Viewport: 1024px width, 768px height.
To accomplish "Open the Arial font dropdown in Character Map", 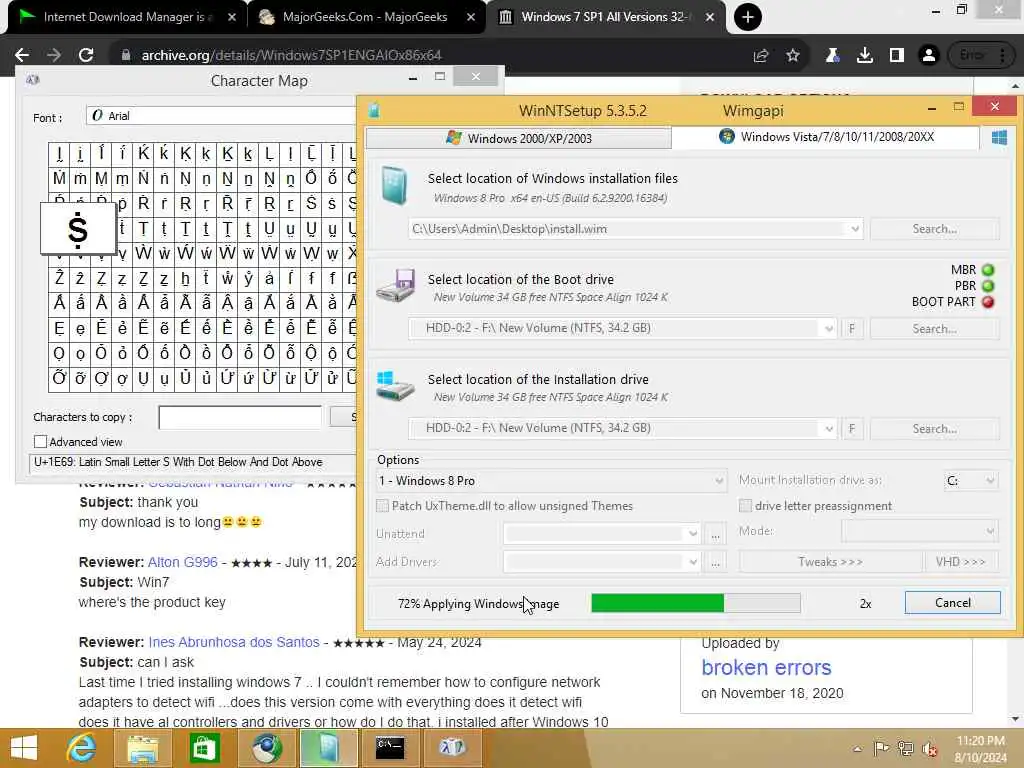I will point(221,116).
